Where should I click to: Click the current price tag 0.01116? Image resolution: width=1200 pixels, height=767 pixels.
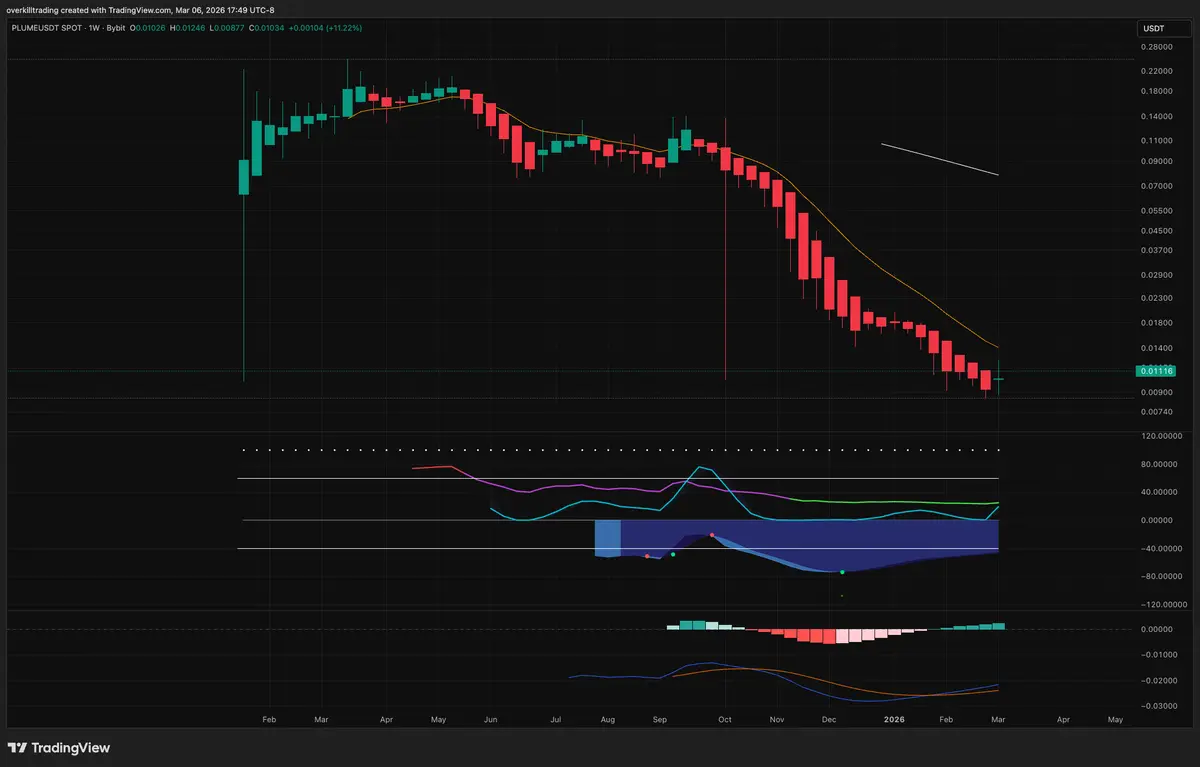1156,371
